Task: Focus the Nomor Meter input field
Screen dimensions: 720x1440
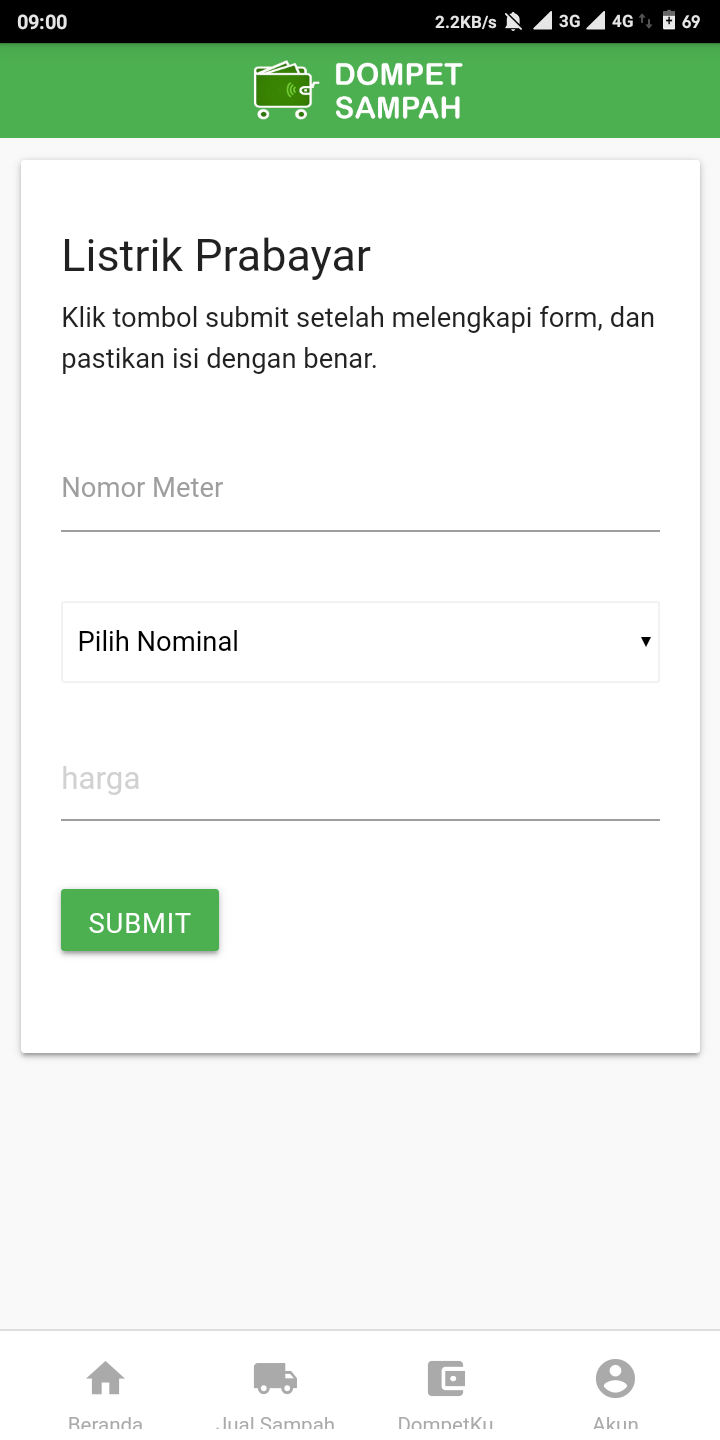Action: coord(360,490)
